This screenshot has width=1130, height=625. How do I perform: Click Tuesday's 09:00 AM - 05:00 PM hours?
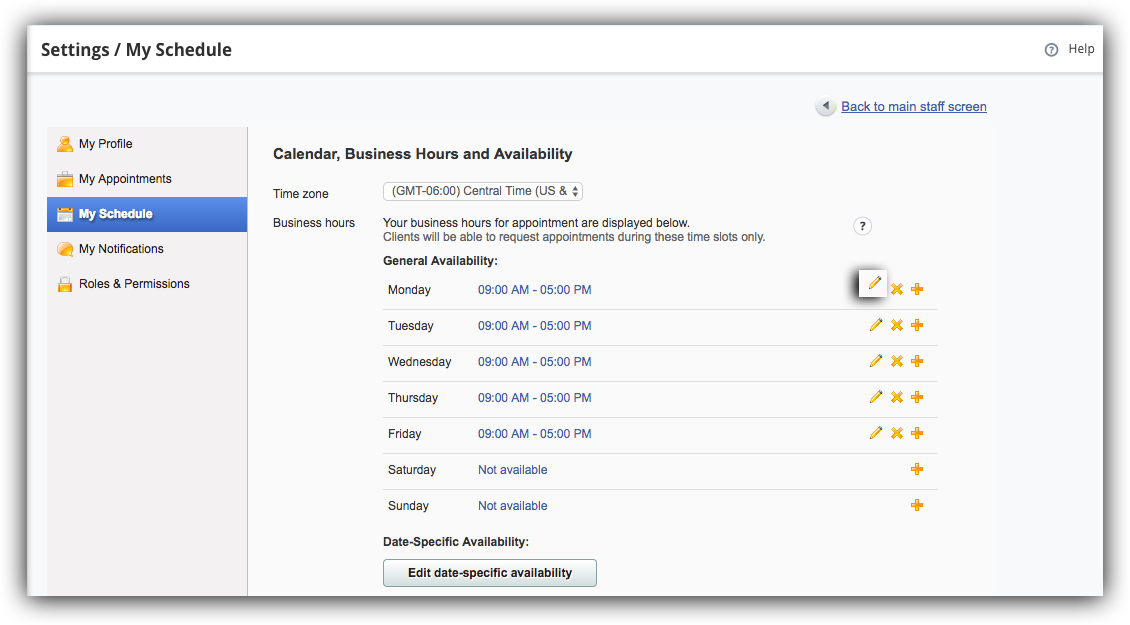[x=535, y=326]
